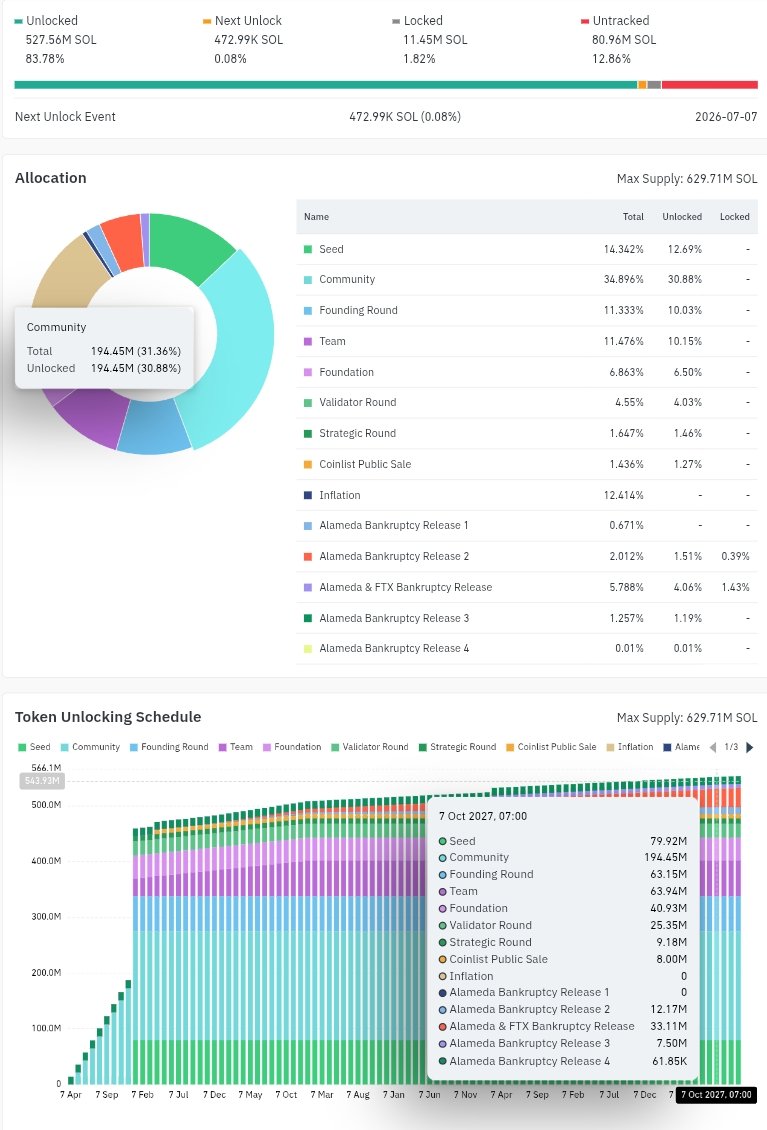Toggle Validator Round legend entry
The image size is (767, 1130).
click(370, 747)
